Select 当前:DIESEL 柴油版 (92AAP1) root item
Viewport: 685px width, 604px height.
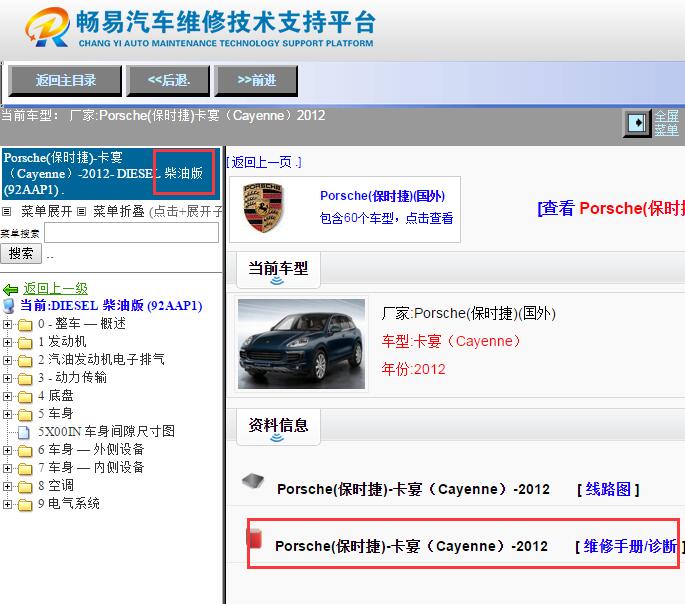point(111,305)
